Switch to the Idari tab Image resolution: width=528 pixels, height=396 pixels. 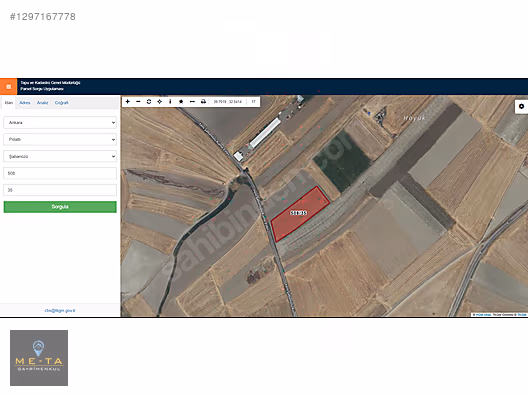9,103
